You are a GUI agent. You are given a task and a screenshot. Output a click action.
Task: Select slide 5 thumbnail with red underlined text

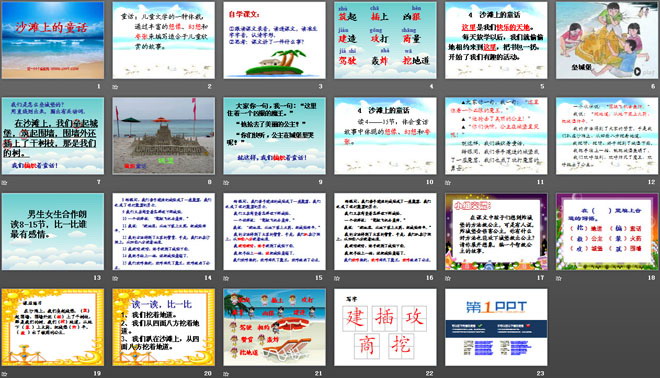496,40
